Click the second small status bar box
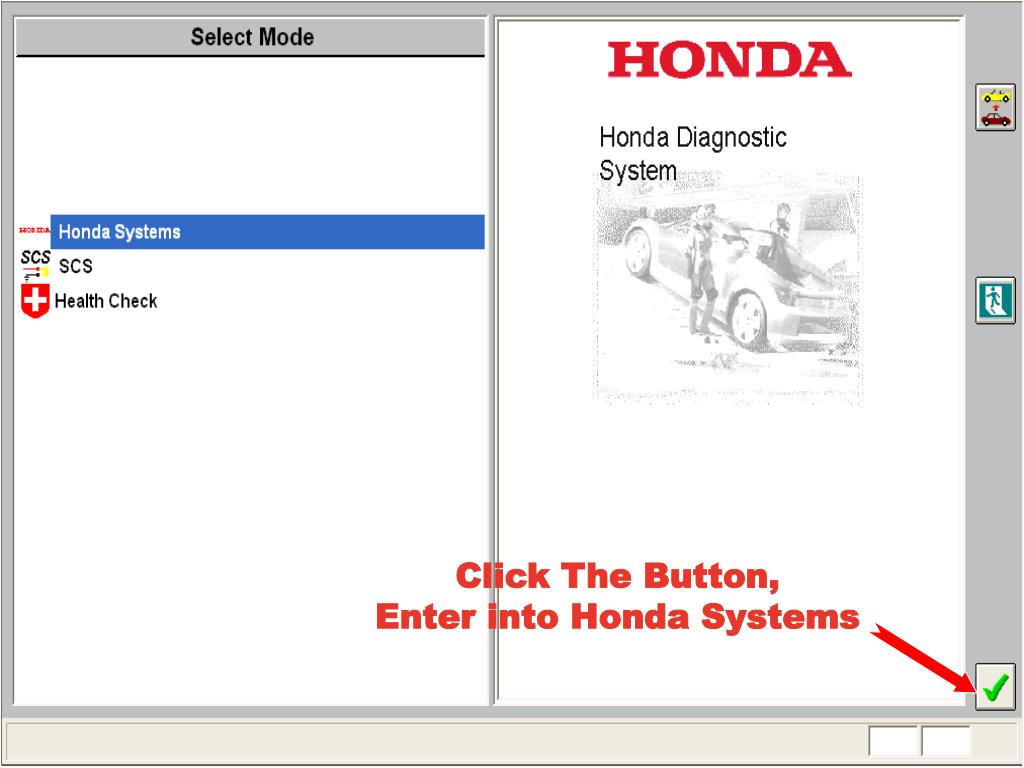1024x768 pixels. 946,741
